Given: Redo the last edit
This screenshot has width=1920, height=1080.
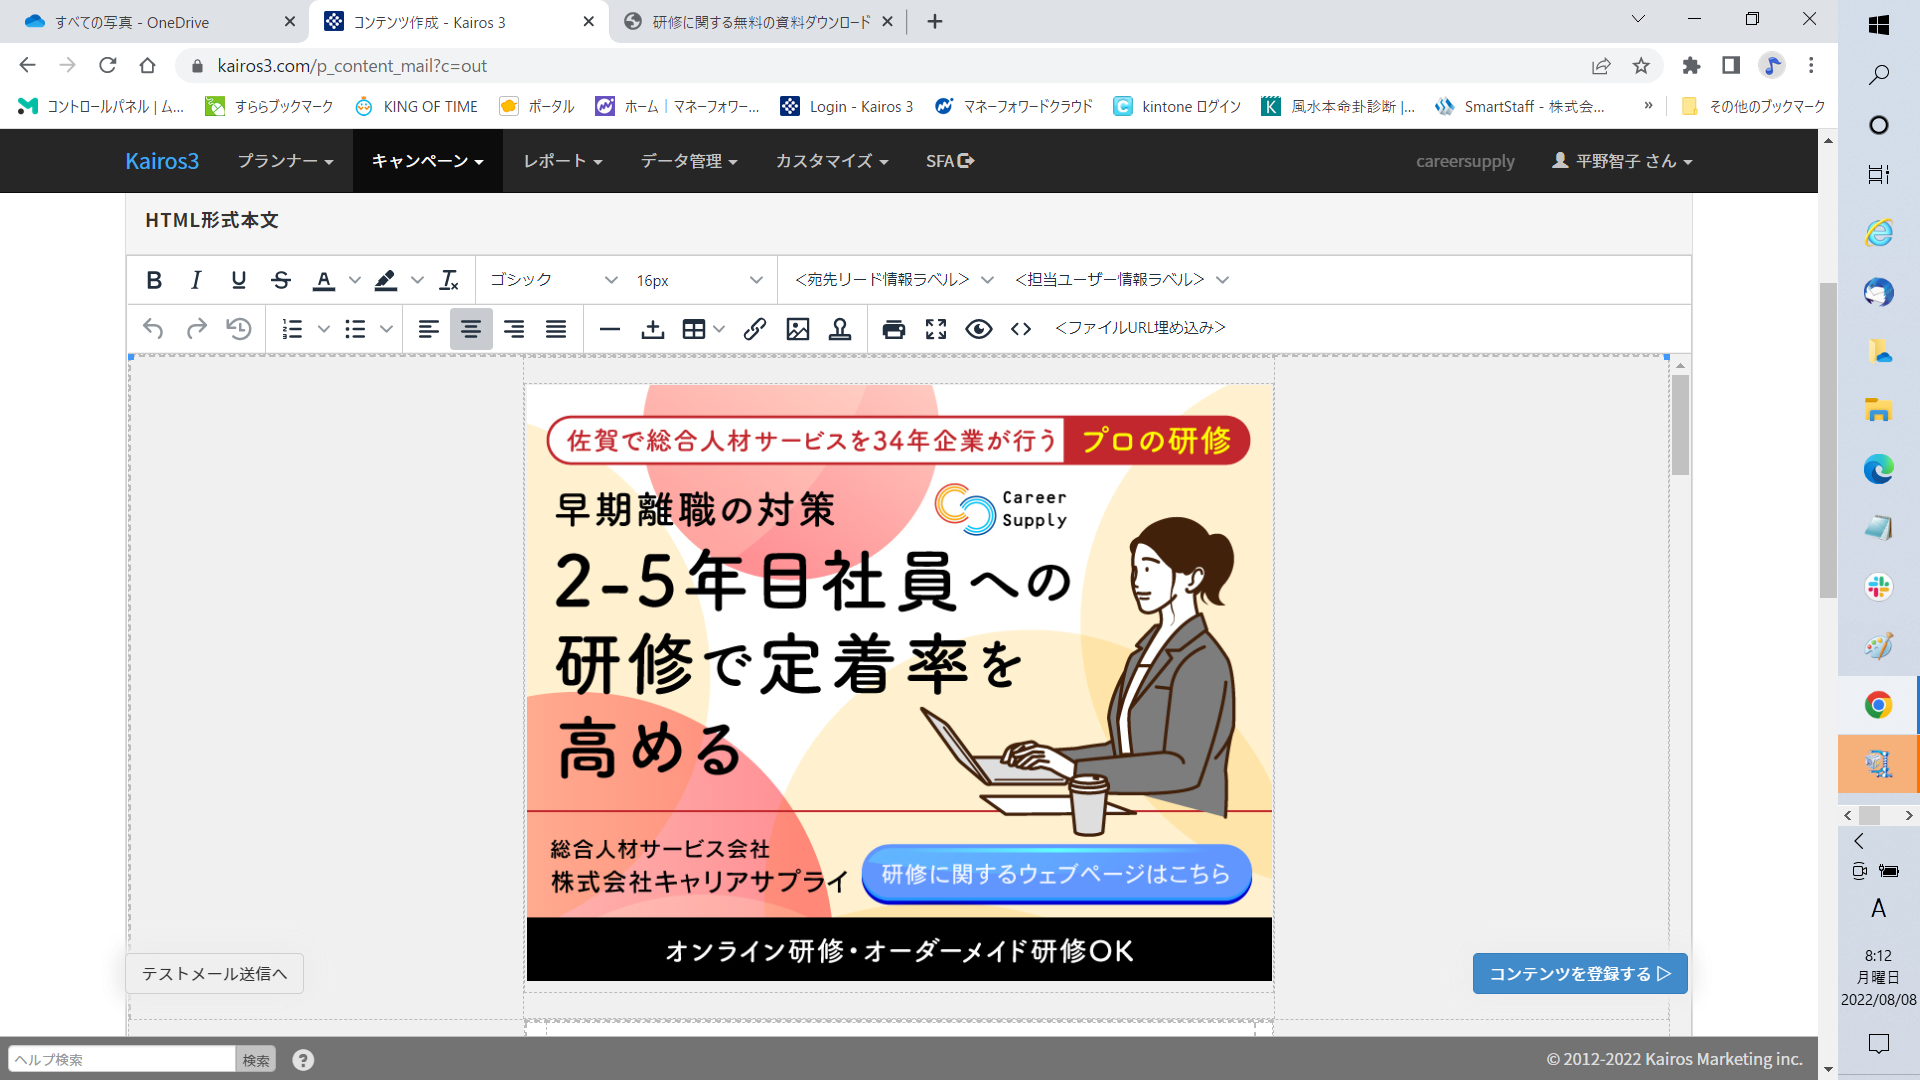Looking at the screenshot, I should pos(196,329).
